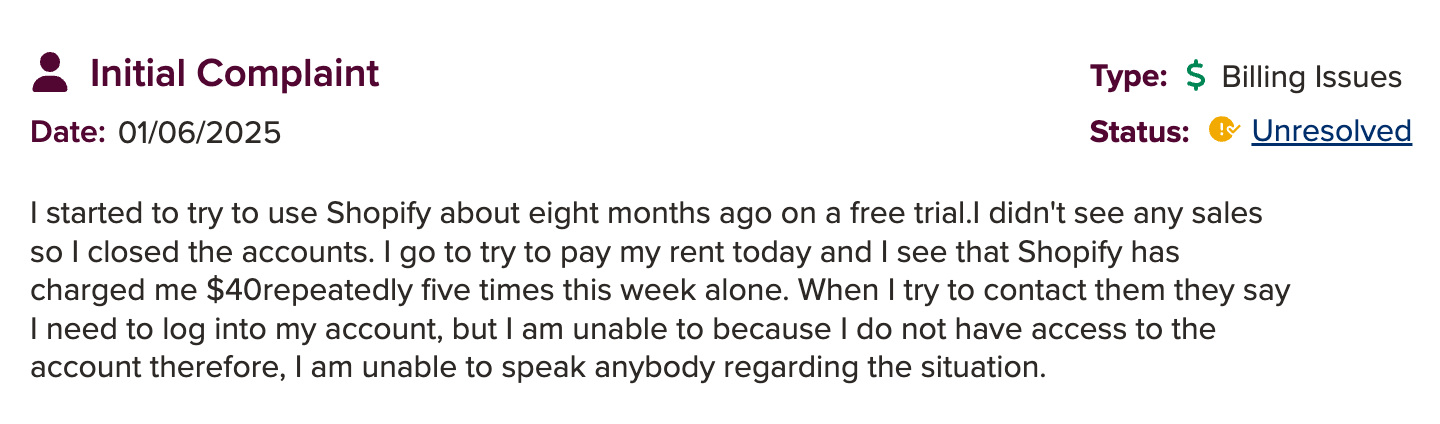The width and height of the screenshot is (1440, 424).
Task: Select the Status label
Action: click(x=1139, y=131)
